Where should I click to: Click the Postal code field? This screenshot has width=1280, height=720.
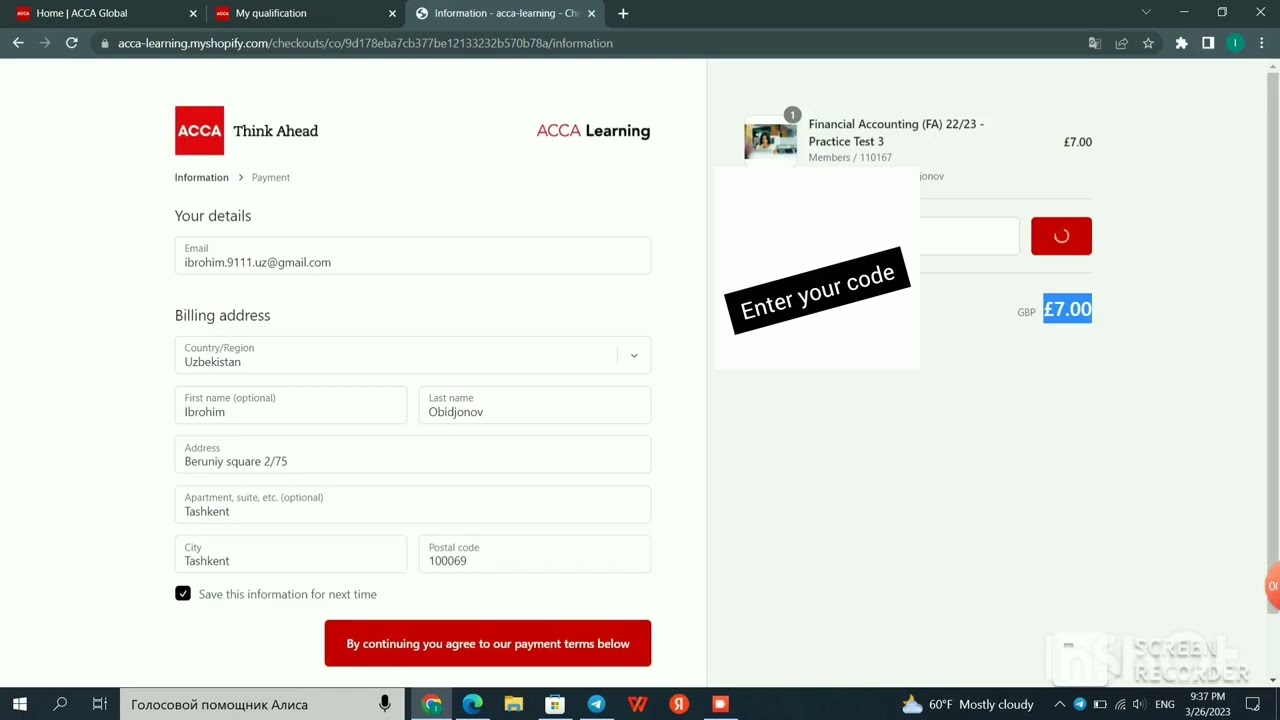point(535,554)
